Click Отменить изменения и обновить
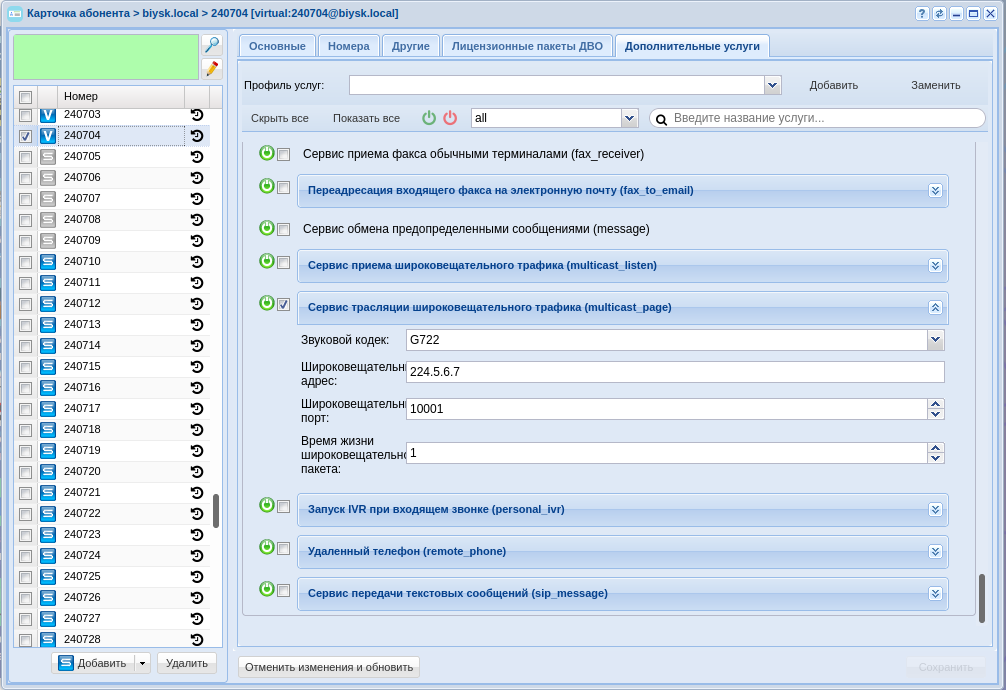The width and height of the screenshot is (1006, 690). point(329,667)
